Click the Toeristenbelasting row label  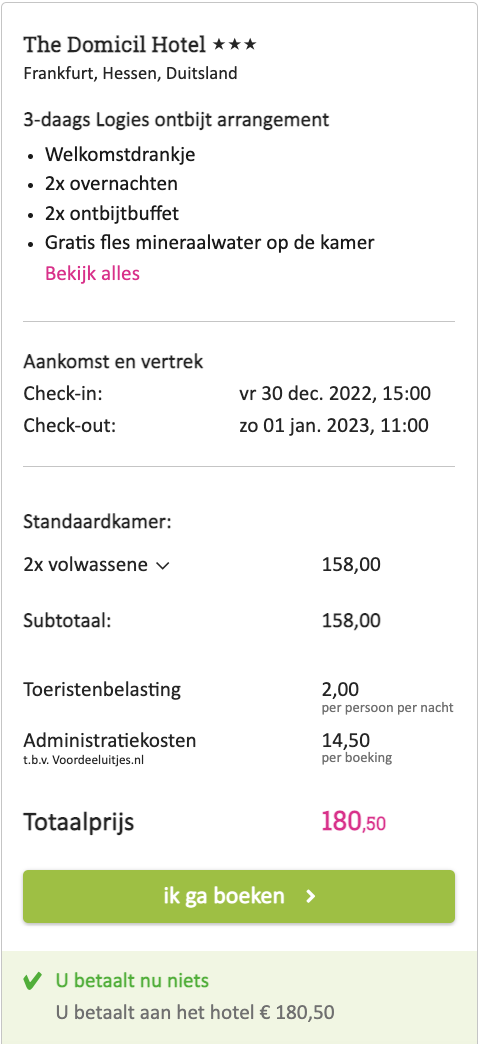click(x=102, y=689)
